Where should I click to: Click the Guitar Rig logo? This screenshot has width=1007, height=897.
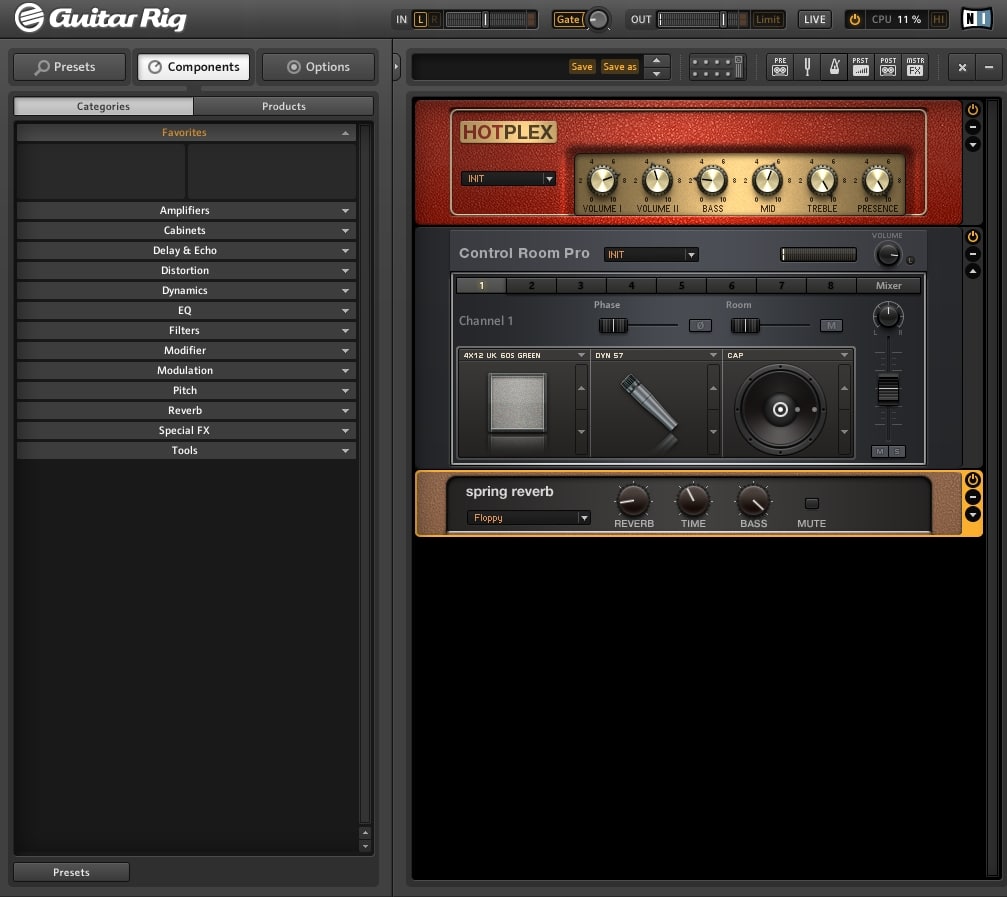pos(101,18)
